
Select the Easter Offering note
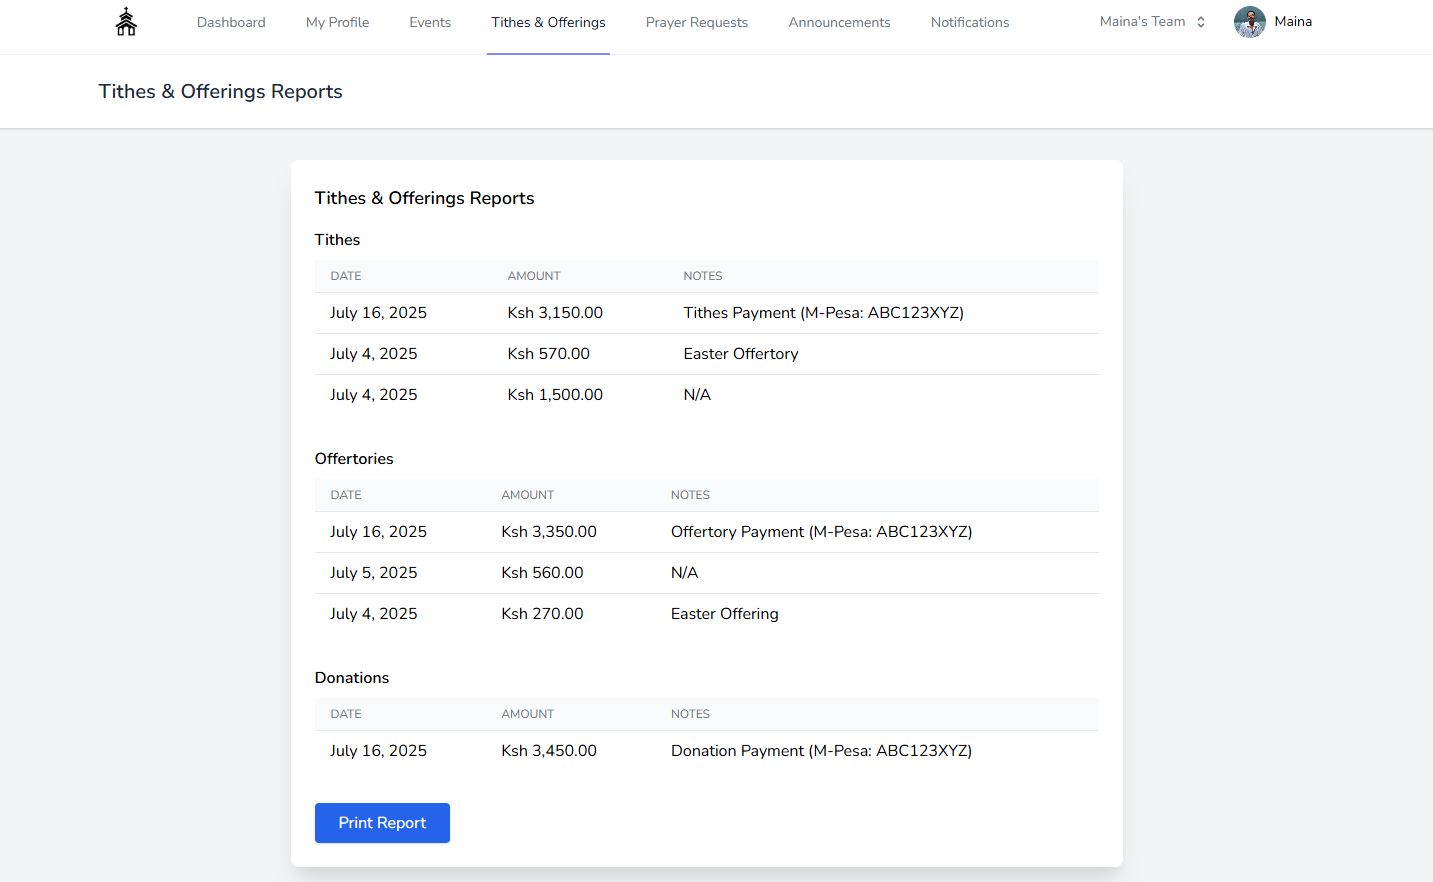click(x=724, y=614)
